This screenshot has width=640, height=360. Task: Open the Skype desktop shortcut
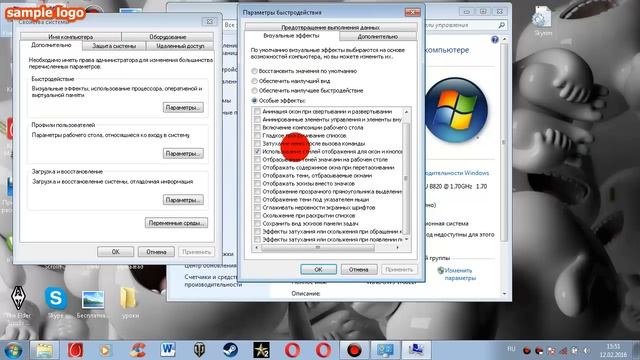(x=56, y=303)
